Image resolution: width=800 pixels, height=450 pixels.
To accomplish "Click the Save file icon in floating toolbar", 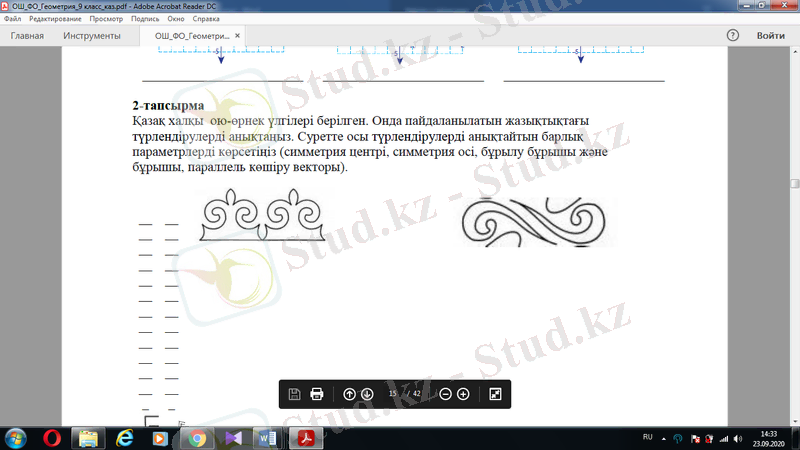I will coord(294,394).
